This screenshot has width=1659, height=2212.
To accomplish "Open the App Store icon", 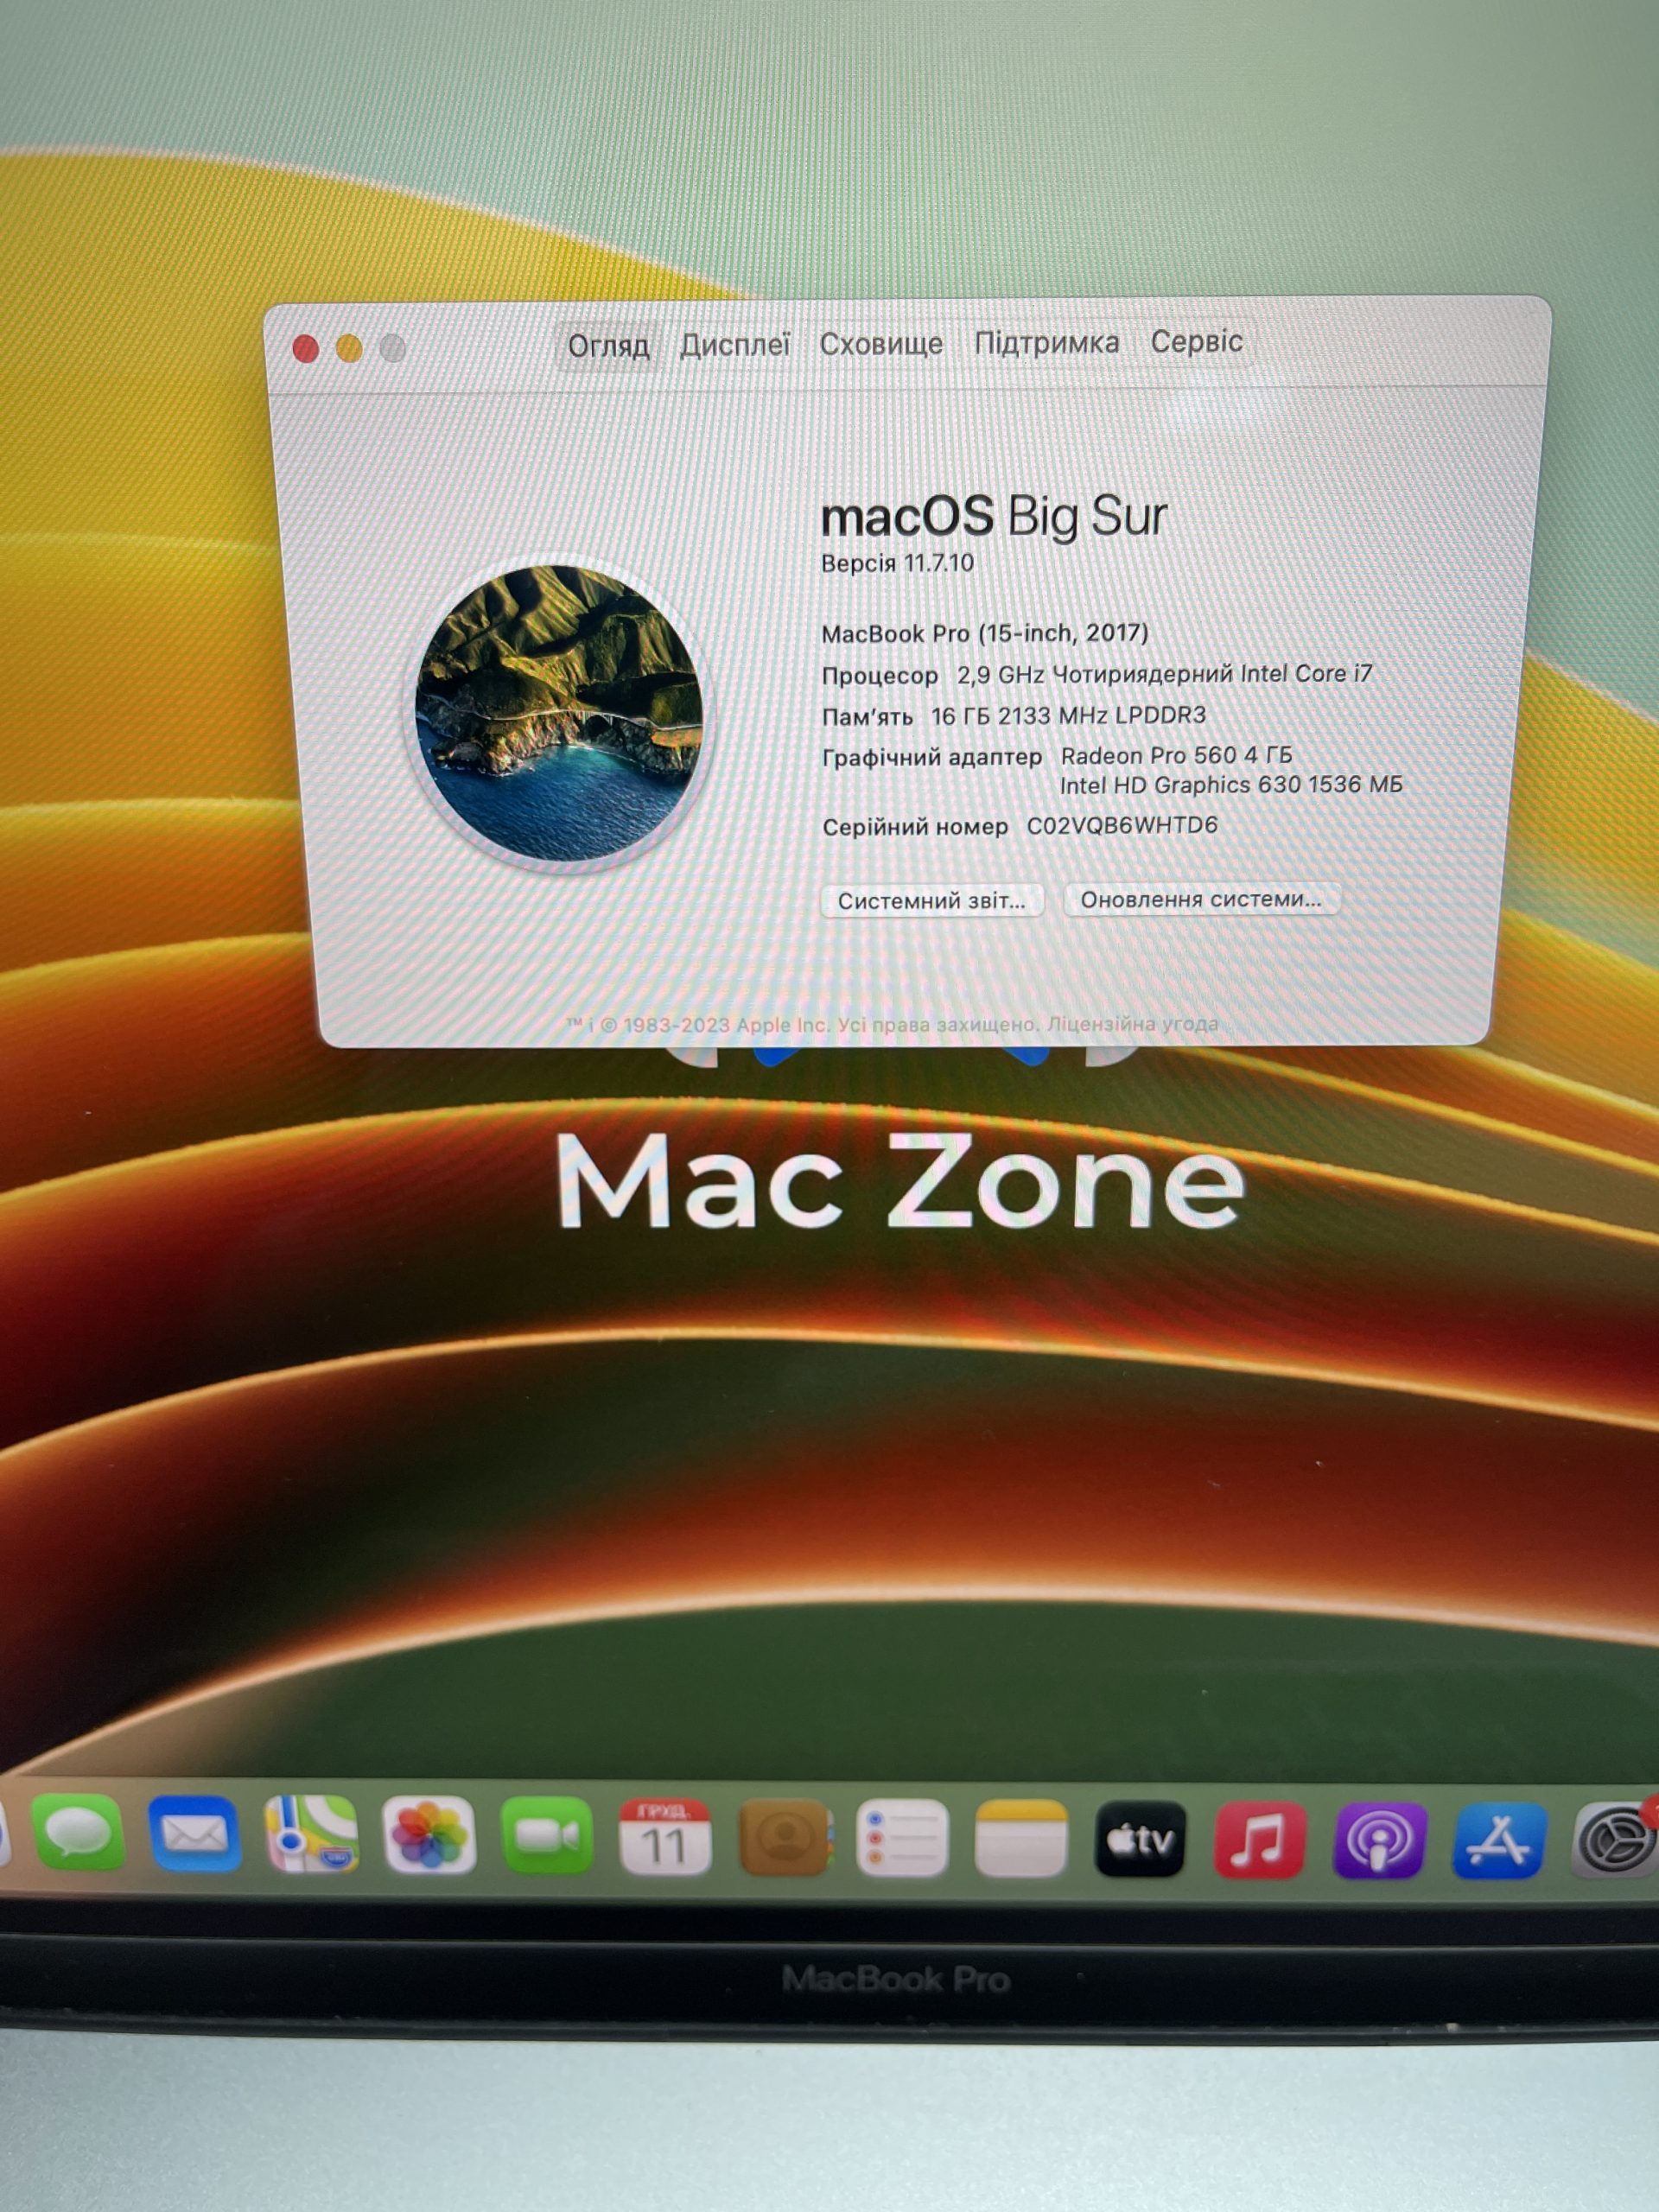I will point(1497,1842).
